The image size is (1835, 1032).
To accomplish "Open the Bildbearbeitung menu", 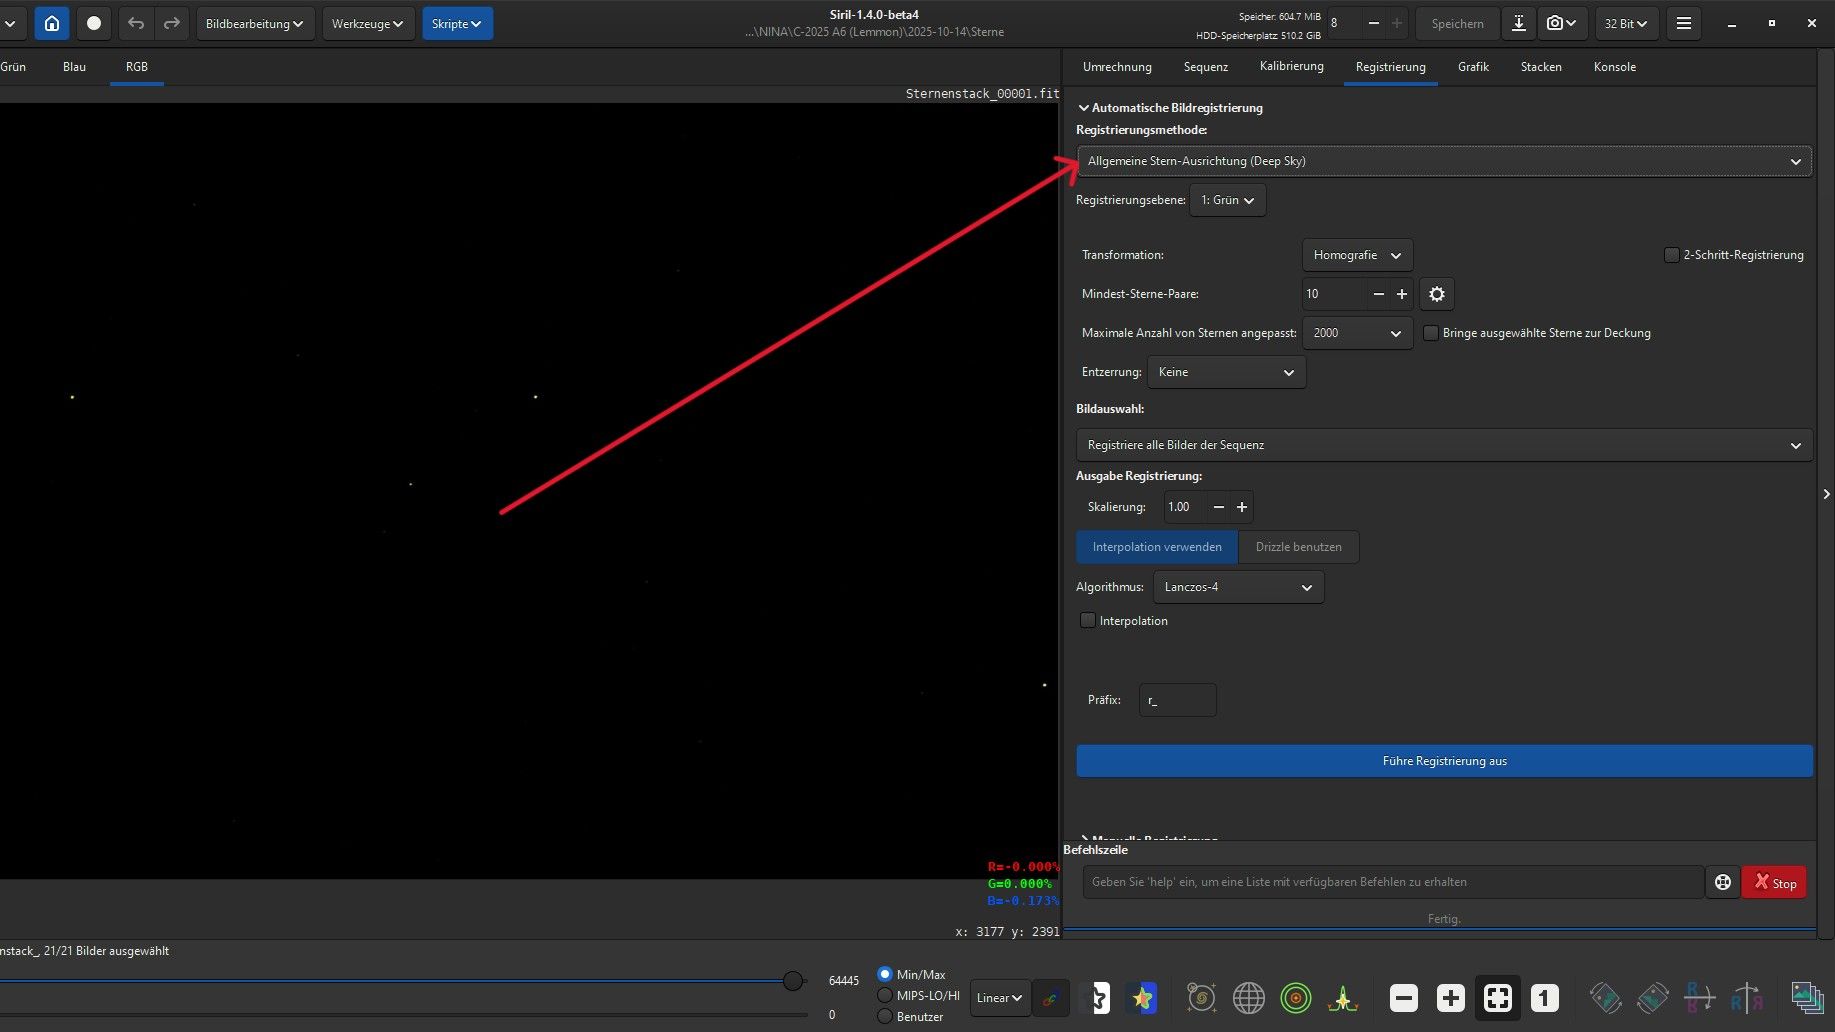I will point(254,23).
